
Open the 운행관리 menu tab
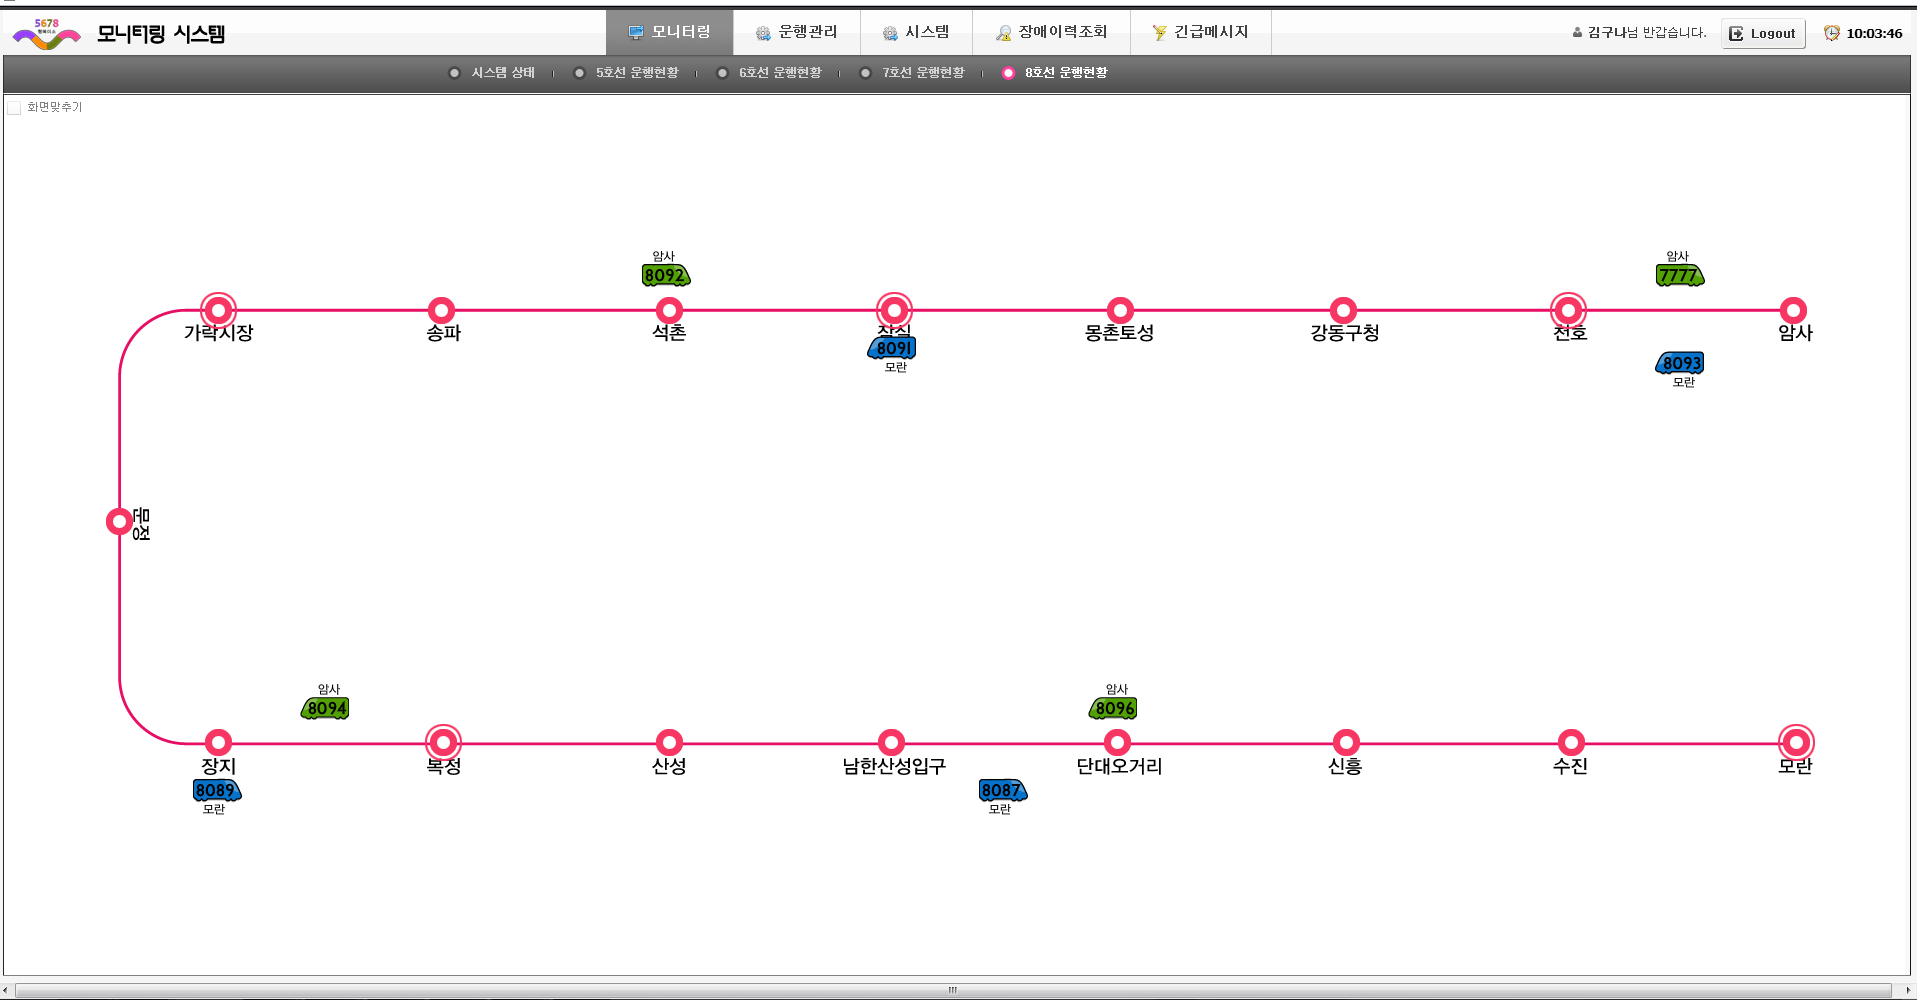click(x=796, y=32)
